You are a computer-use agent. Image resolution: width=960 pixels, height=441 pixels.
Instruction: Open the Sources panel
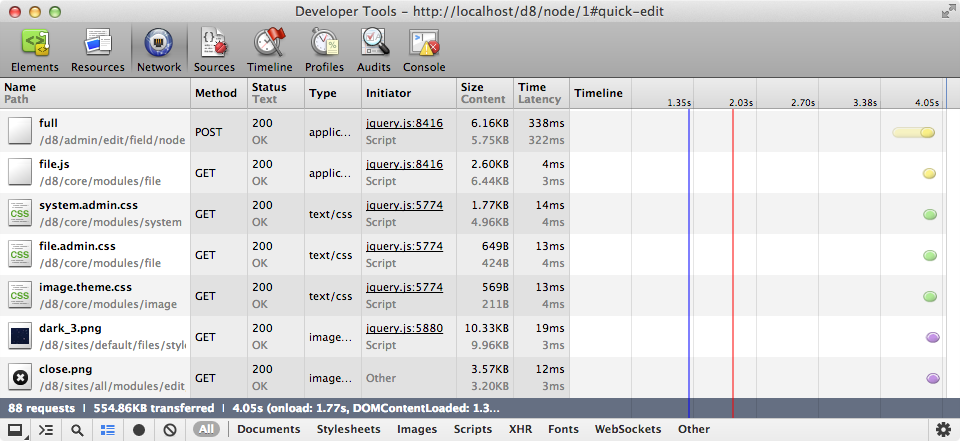[x=214, y=50]
